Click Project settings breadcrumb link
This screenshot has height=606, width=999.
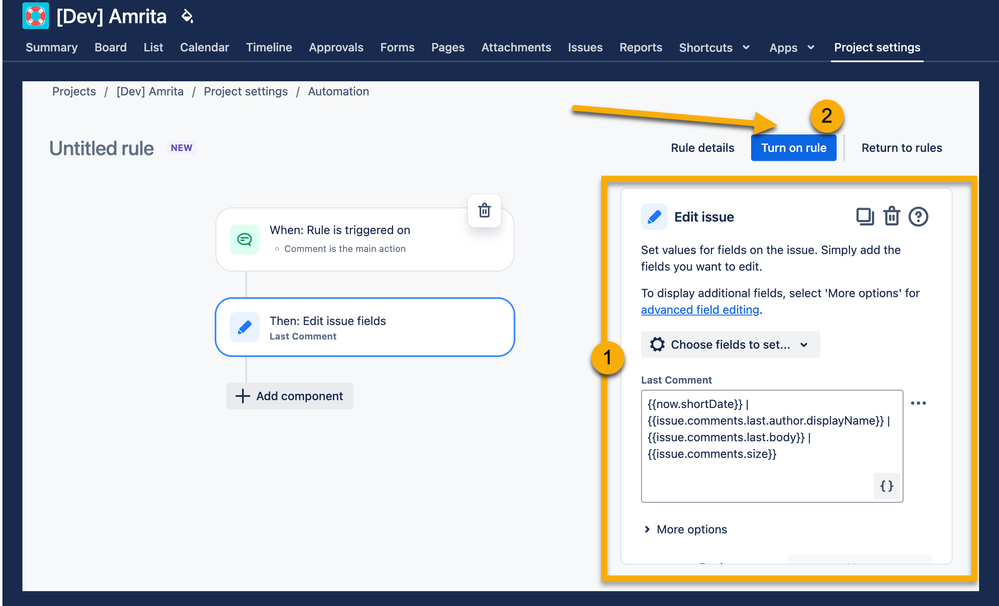pyautogui.click(x=245, y=91)
